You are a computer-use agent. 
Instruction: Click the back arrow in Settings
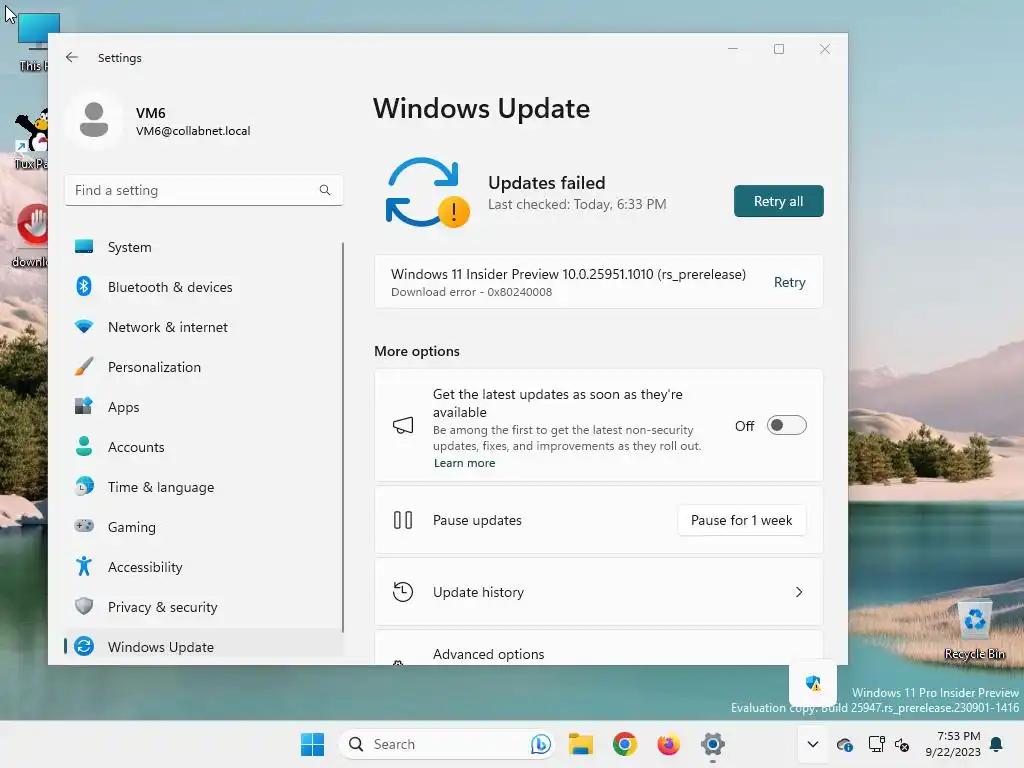72,57
